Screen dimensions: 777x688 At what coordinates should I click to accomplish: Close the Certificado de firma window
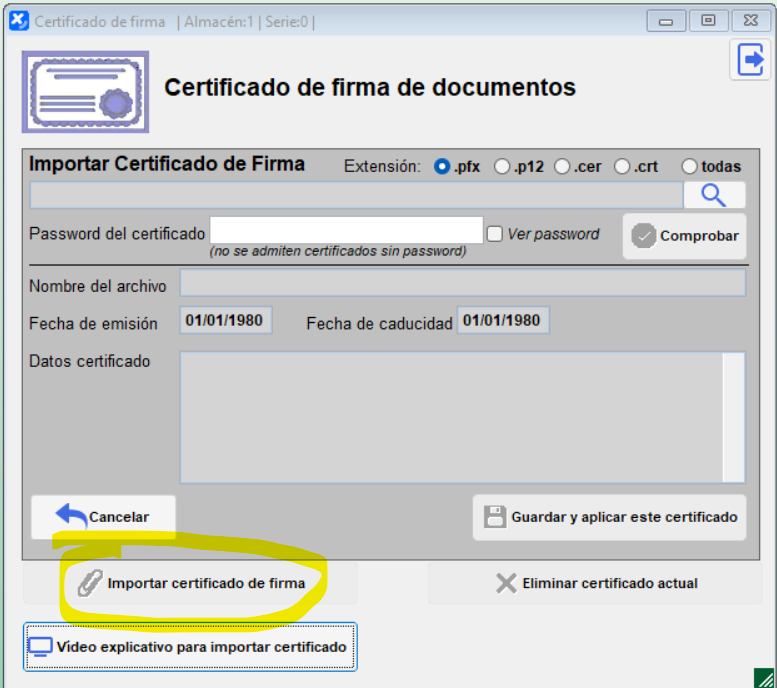(x=751, y=21)
